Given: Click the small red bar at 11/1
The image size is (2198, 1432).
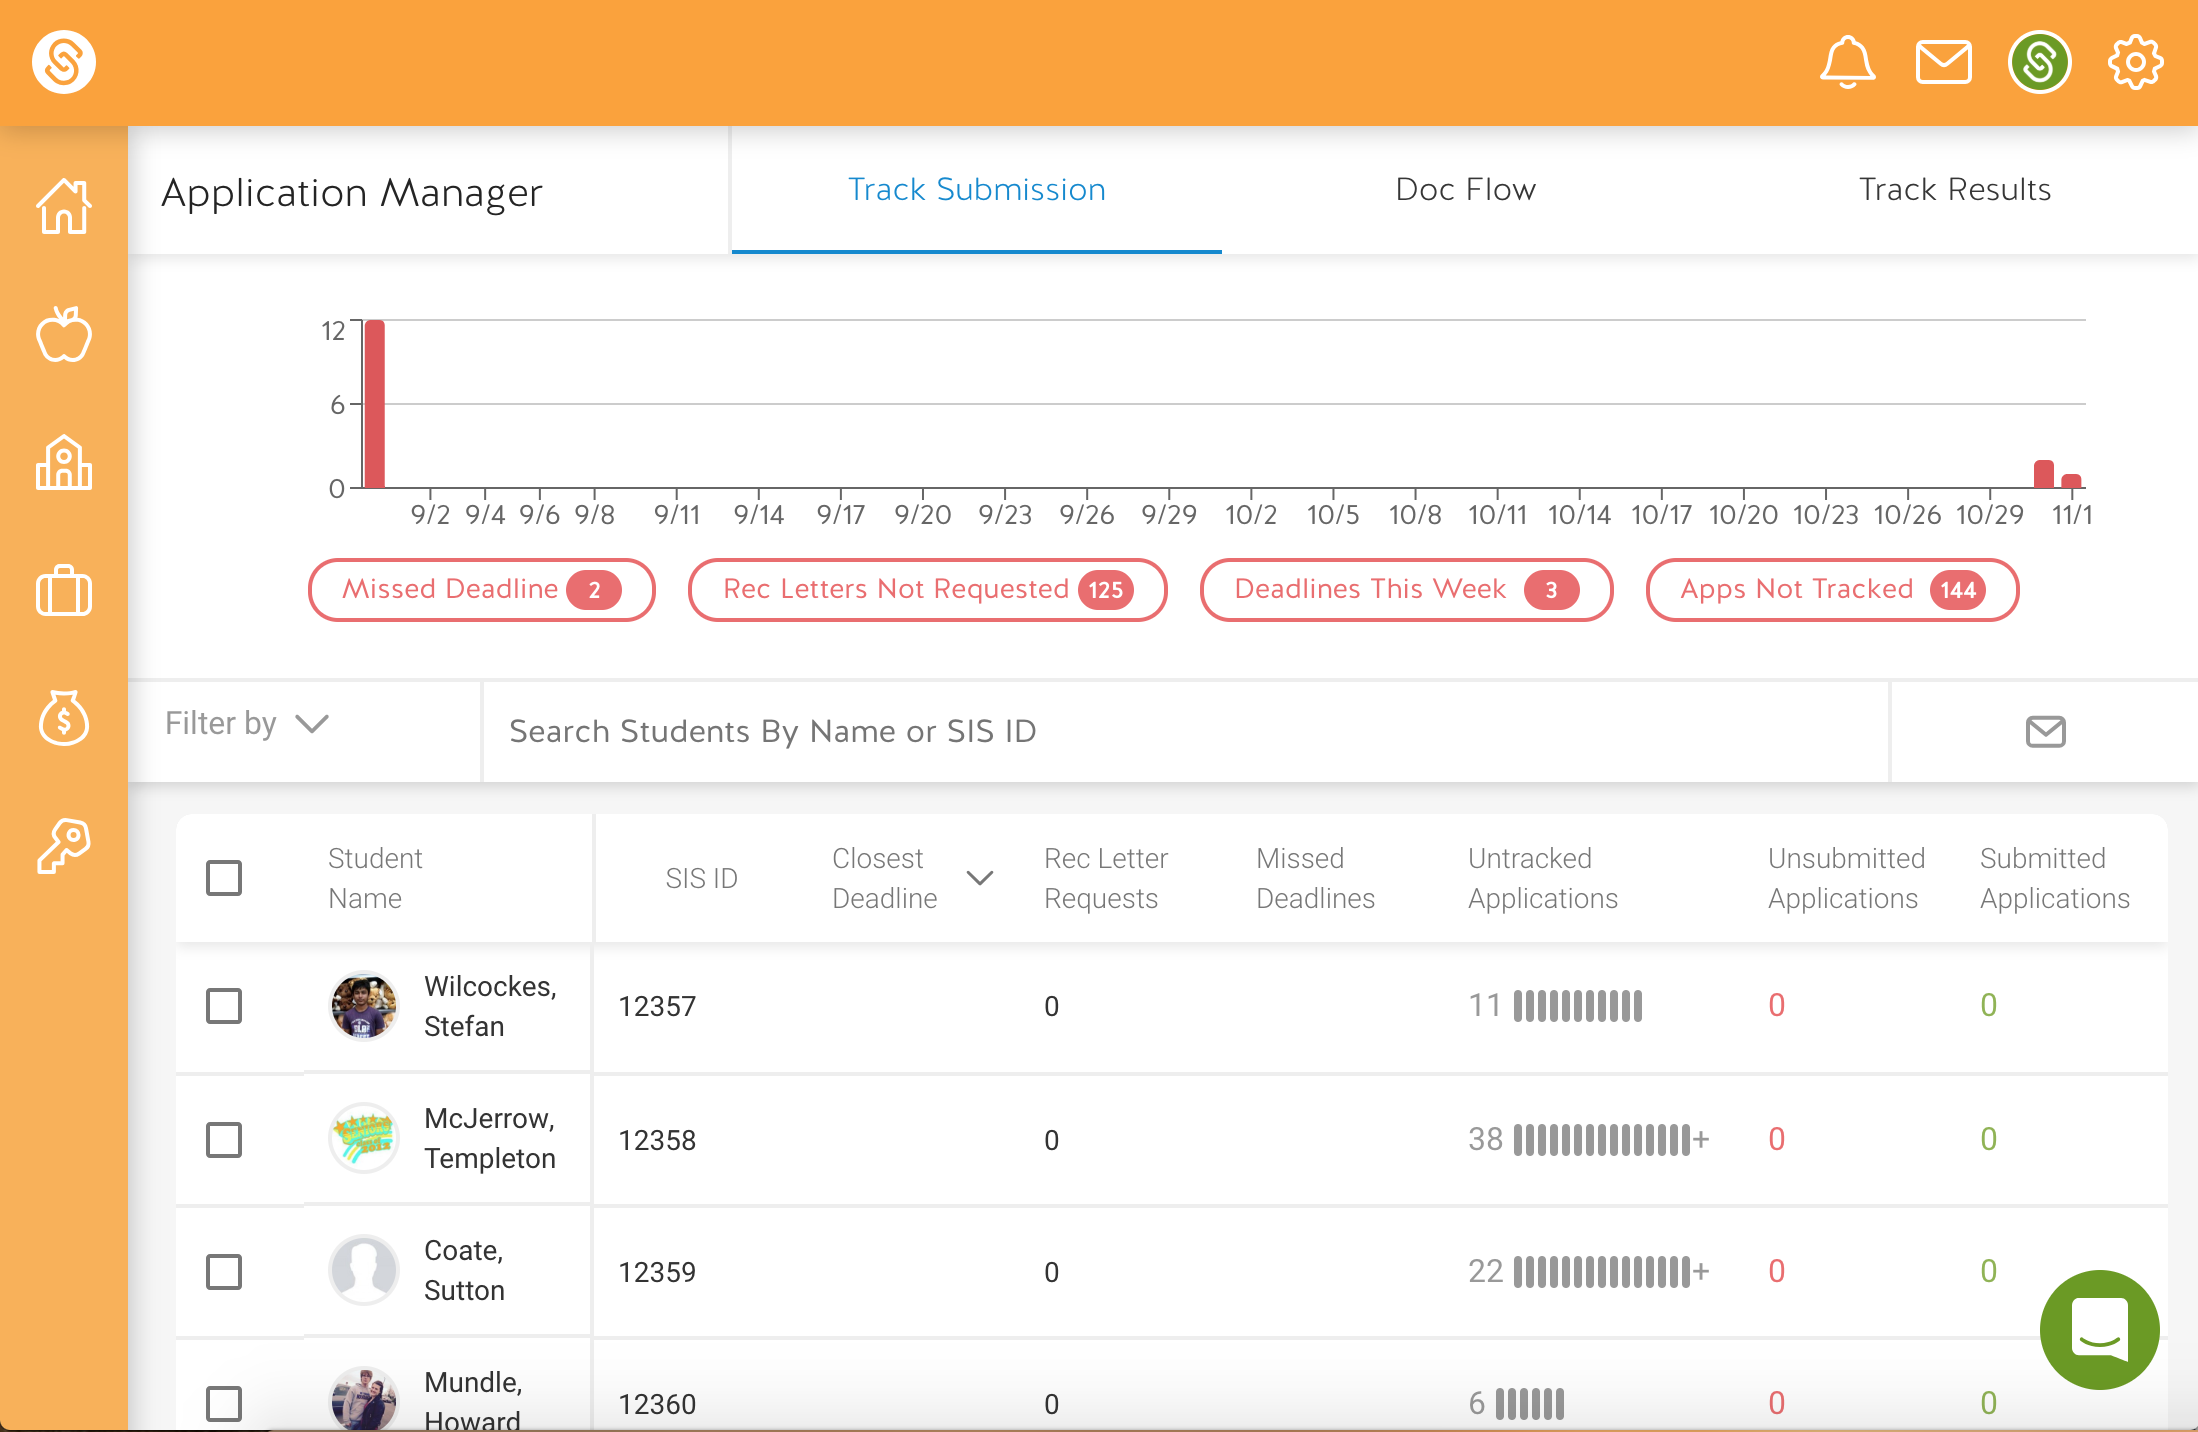Looking at the screenshot, I should (x=2071, y=481).
